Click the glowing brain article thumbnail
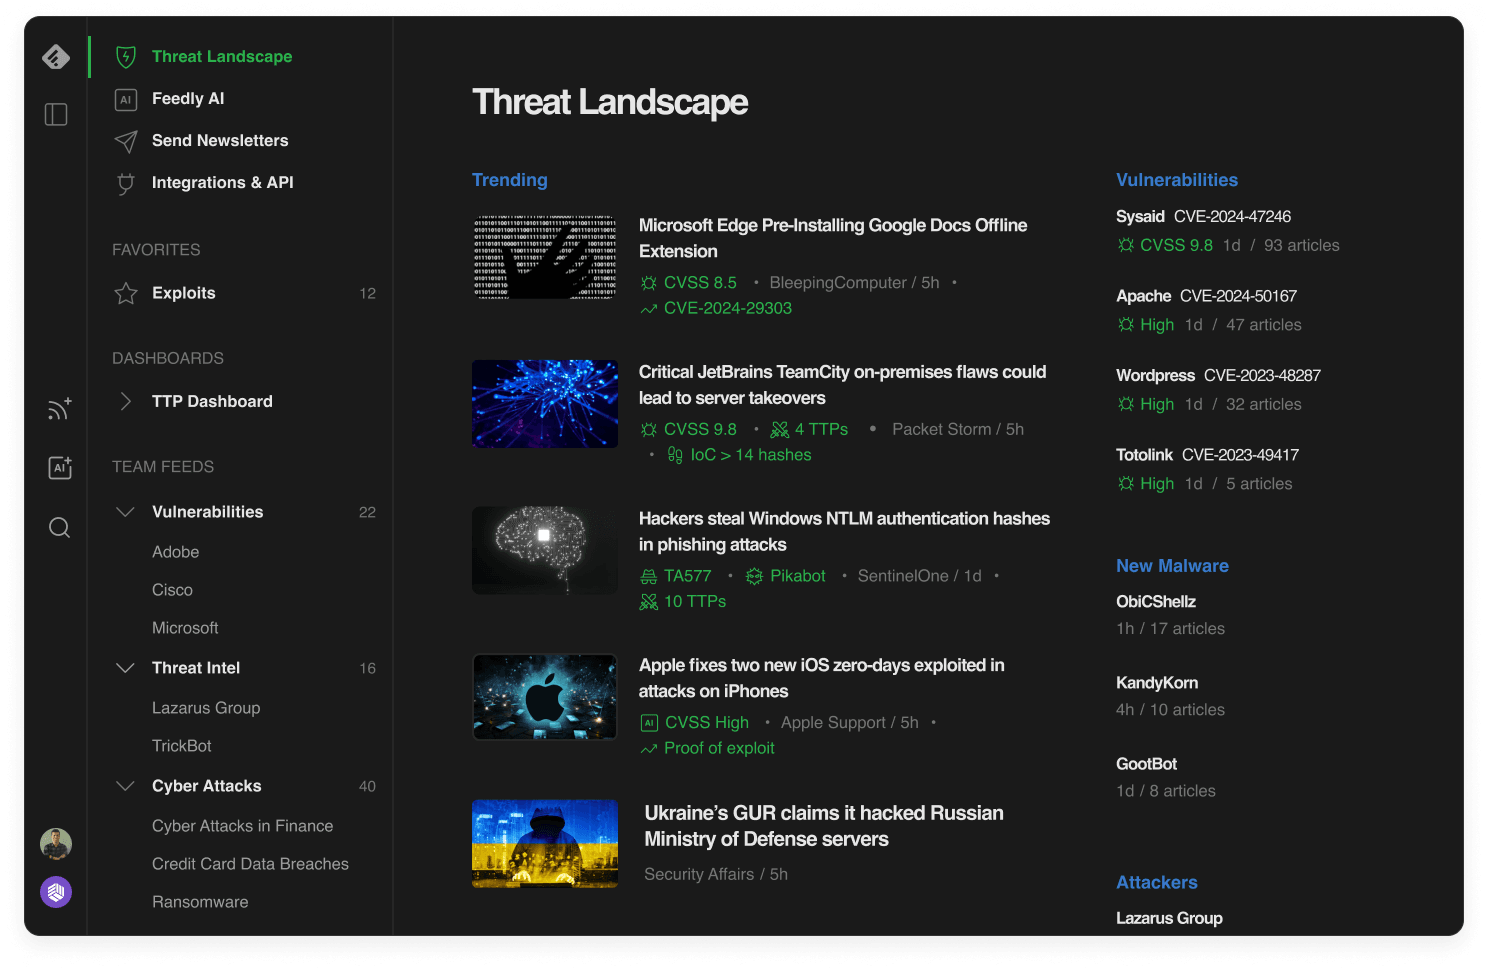The width and height of the screenshot is (1488, 968). coord(545,551)
